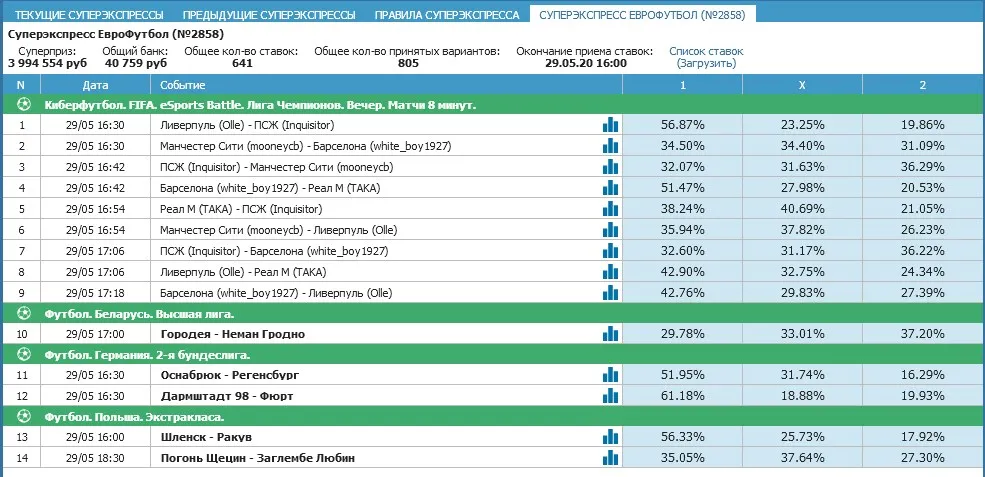Click the Событие column header
Screen dimensions: 985x477
[x=386, y=85]
